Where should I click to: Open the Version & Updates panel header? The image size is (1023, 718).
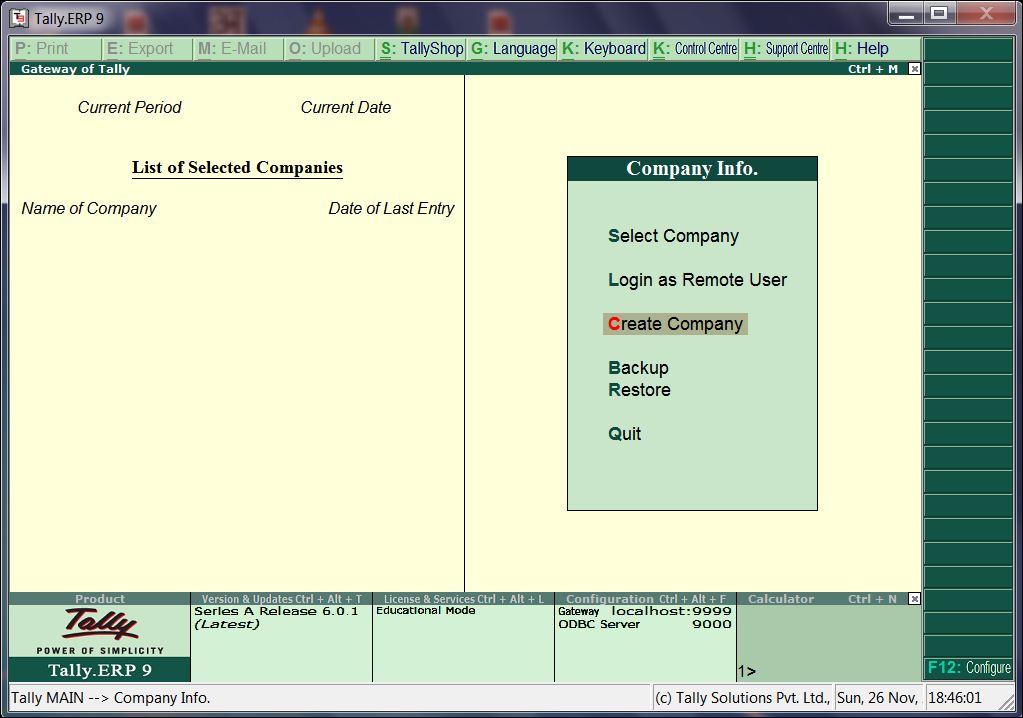281,599
